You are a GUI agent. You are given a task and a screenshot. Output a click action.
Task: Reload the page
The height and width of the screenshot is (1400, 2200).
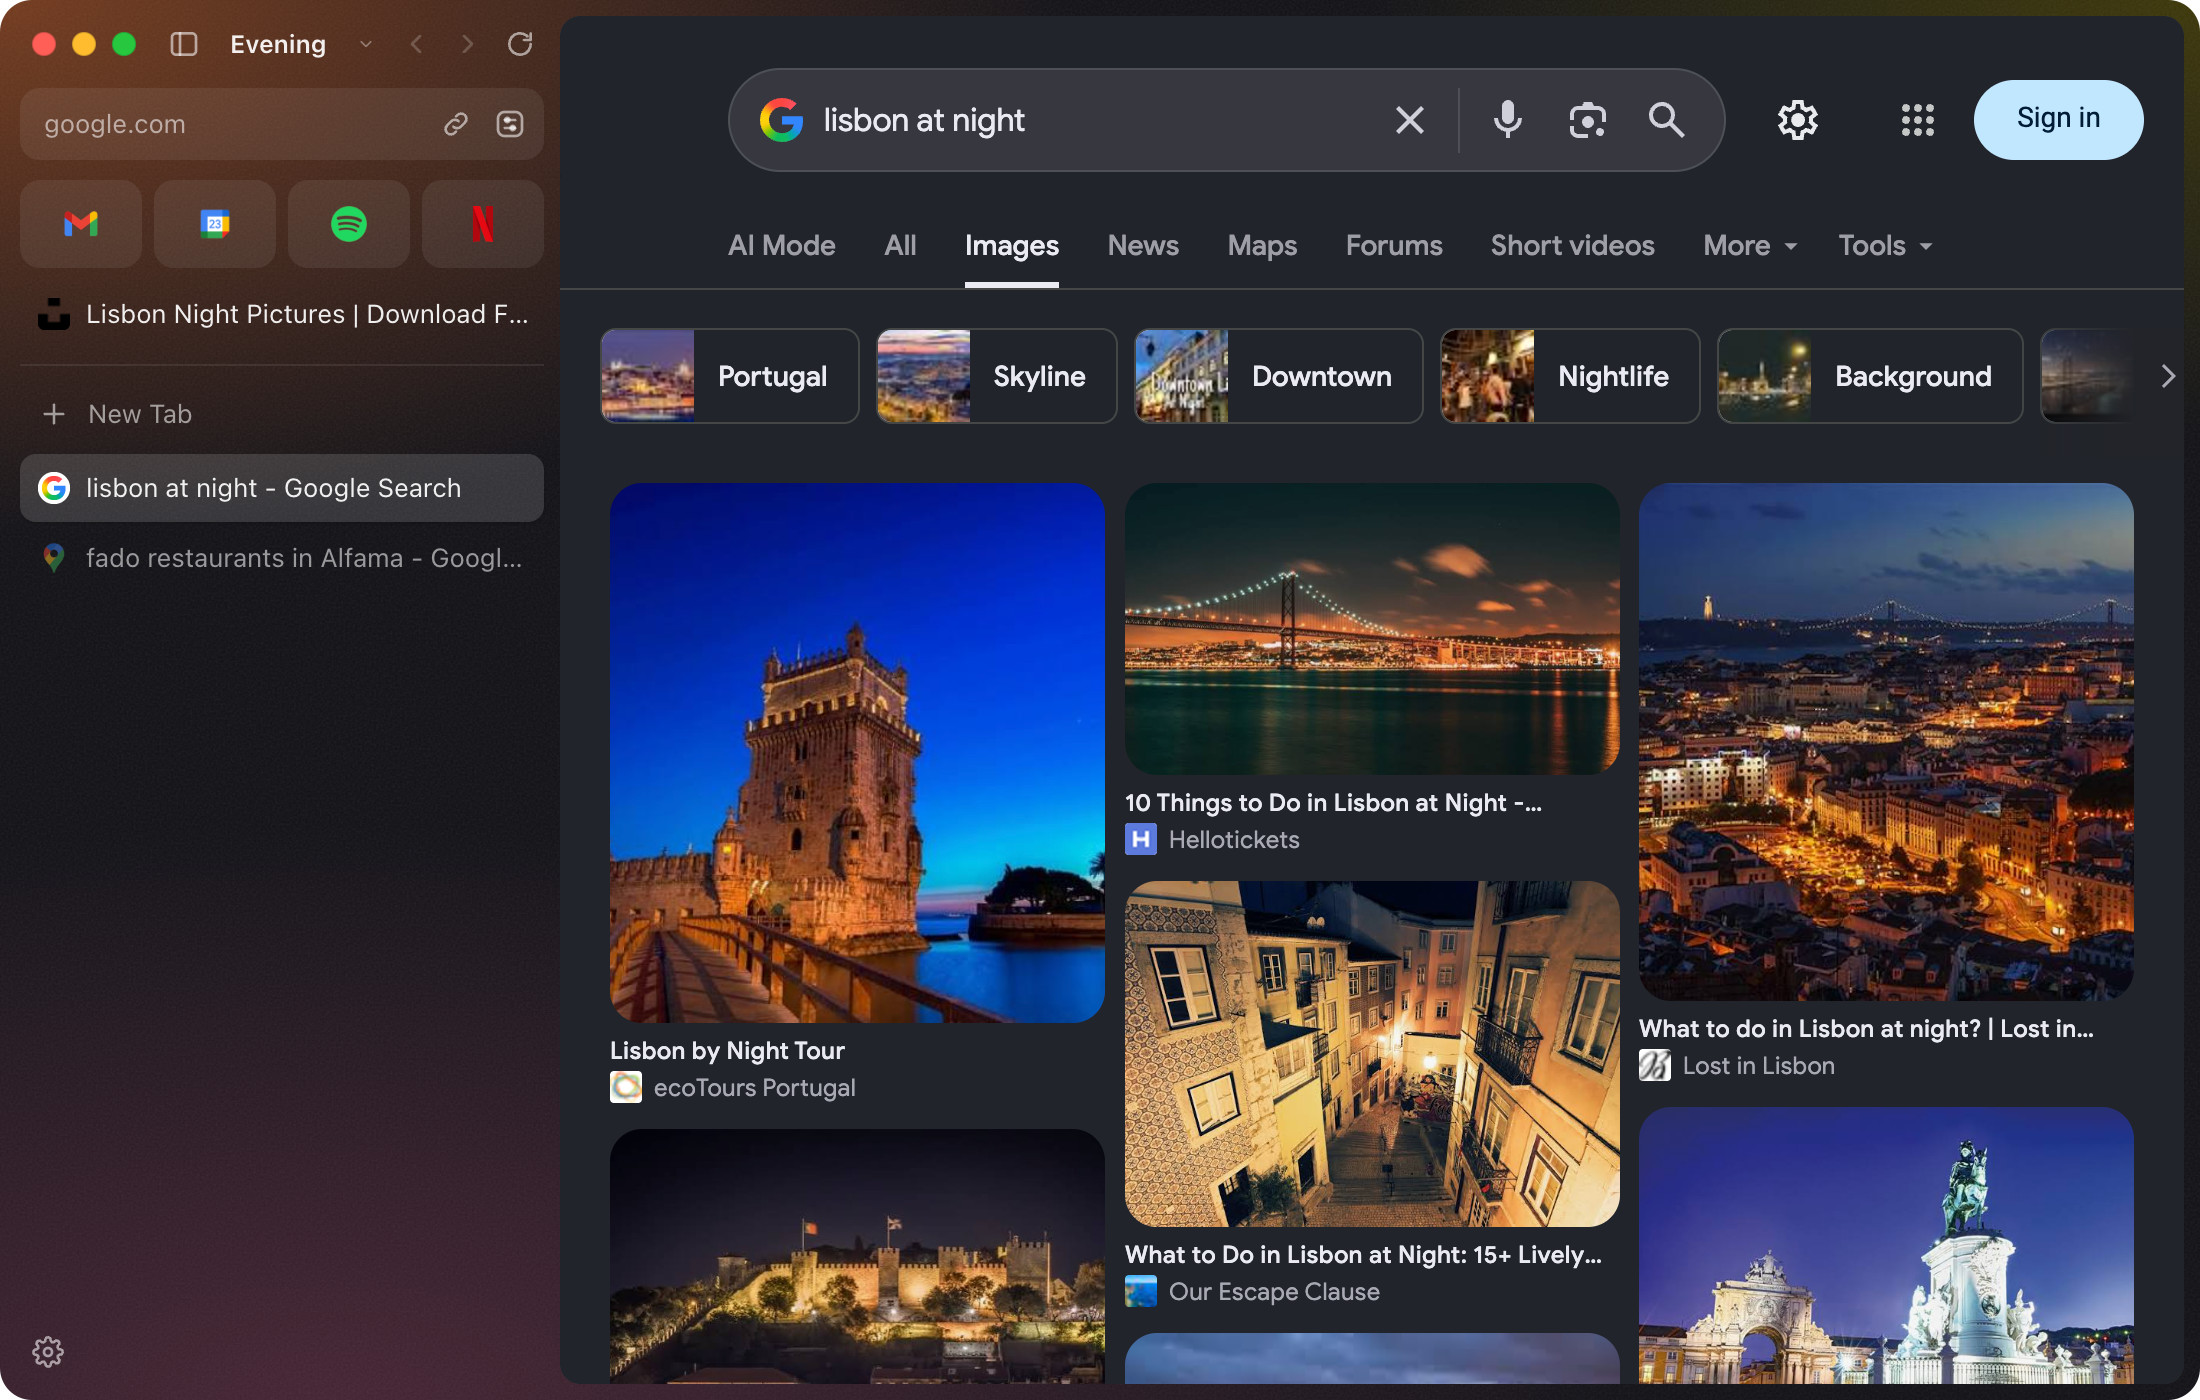coord(520,44)
